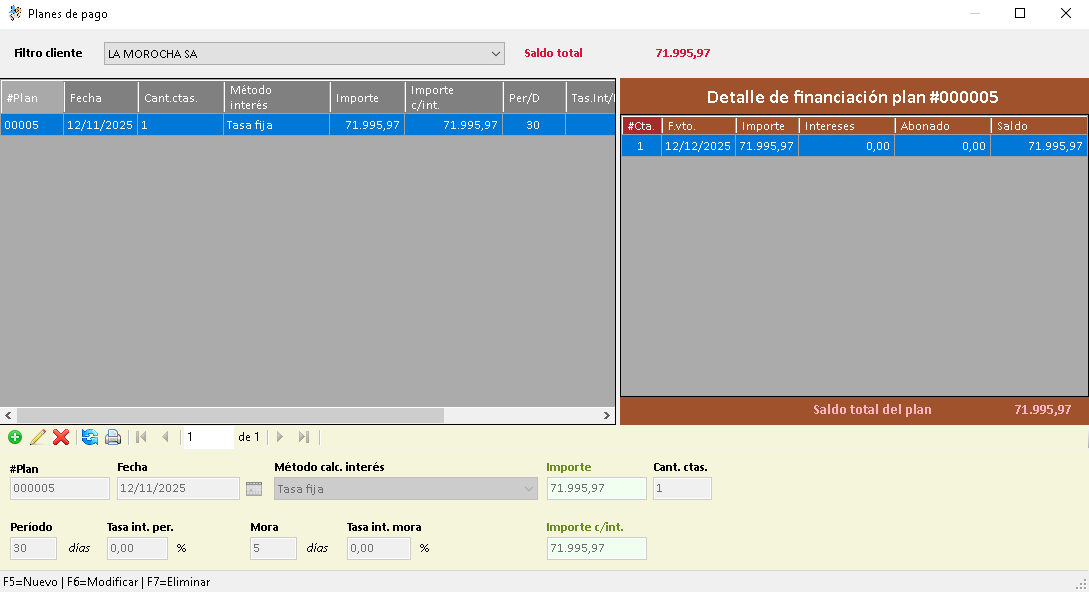Screen dimensions: 1089x592
Task: Click the Importe field showing 71.995,97
Action: pyautogui.click(x=596, y=489)
